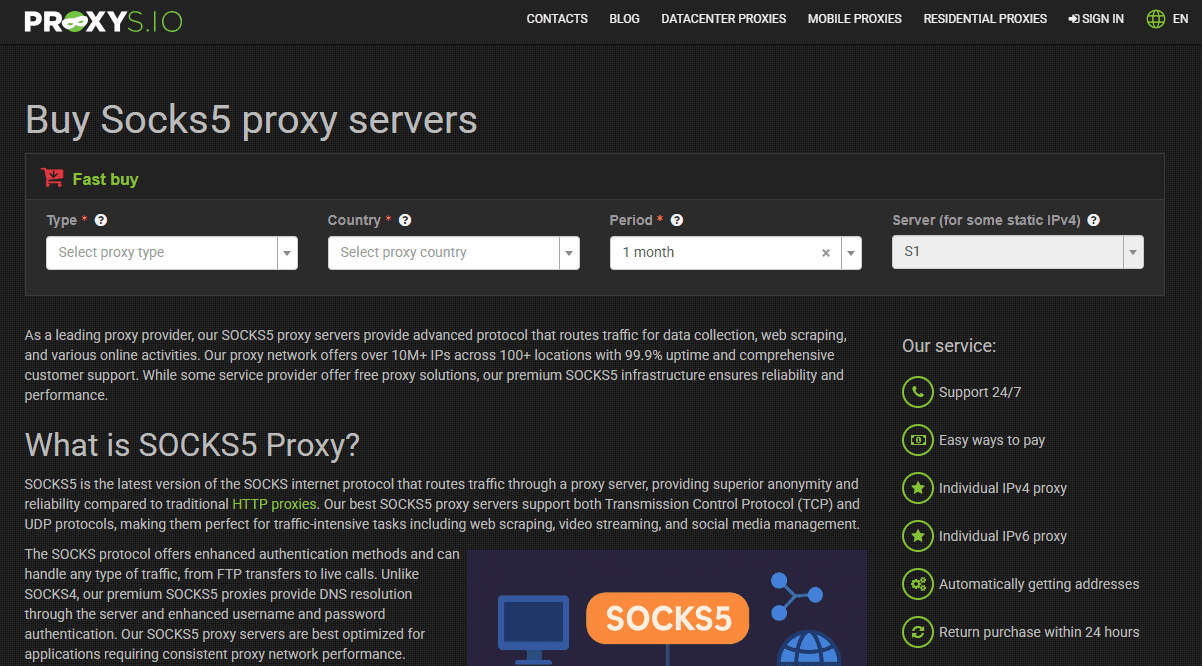Click the Proxys.io logo
The width and height of the screenshot is (1202, 666).
coord(103,21)
